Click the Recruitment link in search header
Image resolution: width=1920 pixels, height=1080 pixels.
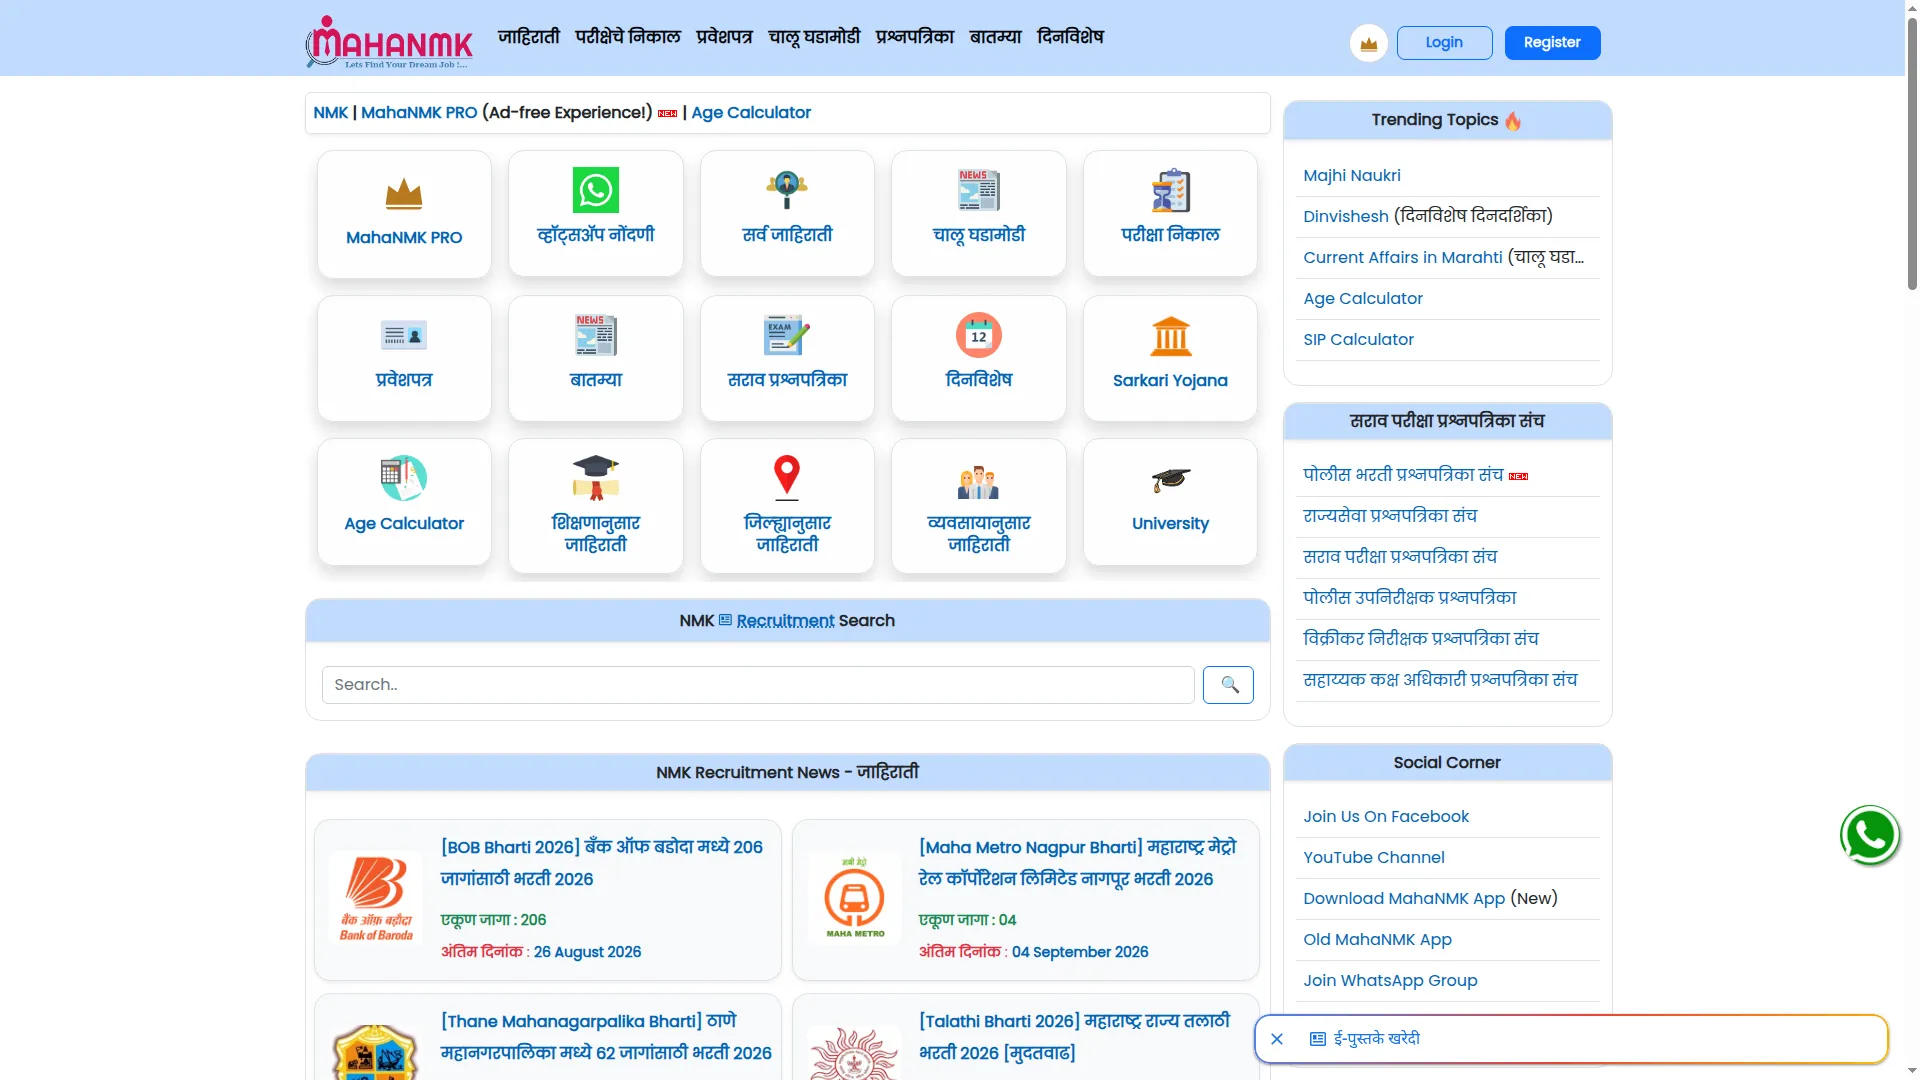pyautogui.click(x=785, y=621)
